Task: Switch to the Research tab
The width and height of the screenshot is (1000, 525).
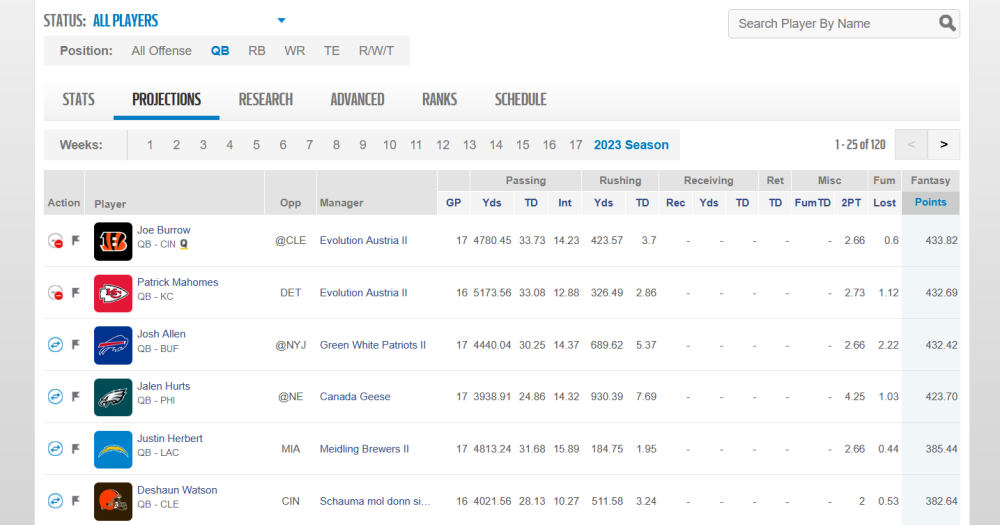Action: tap(265, 99)
